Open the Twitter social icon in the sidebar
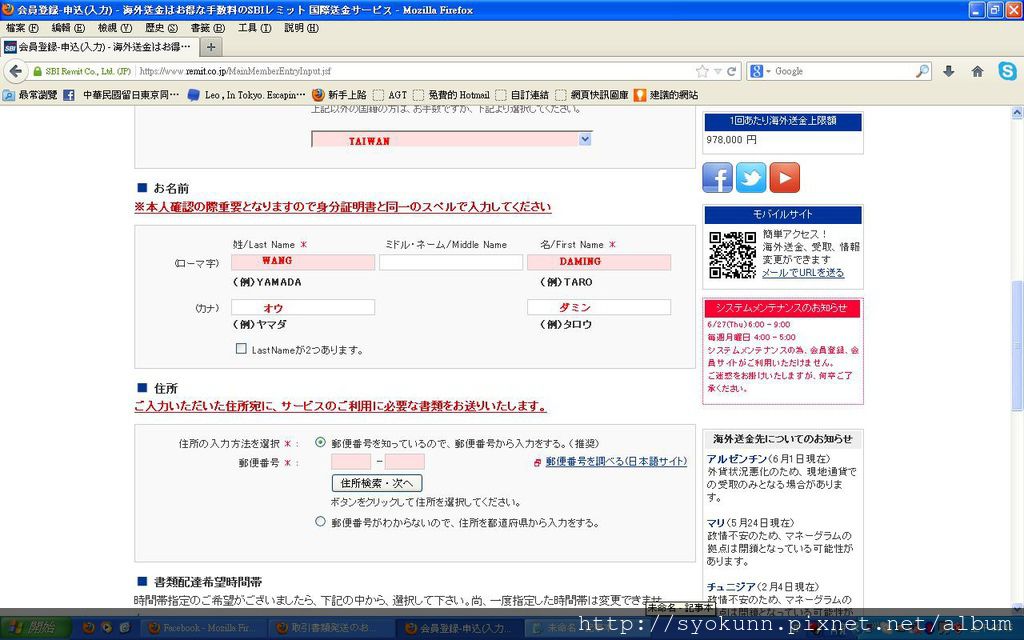 751,177
